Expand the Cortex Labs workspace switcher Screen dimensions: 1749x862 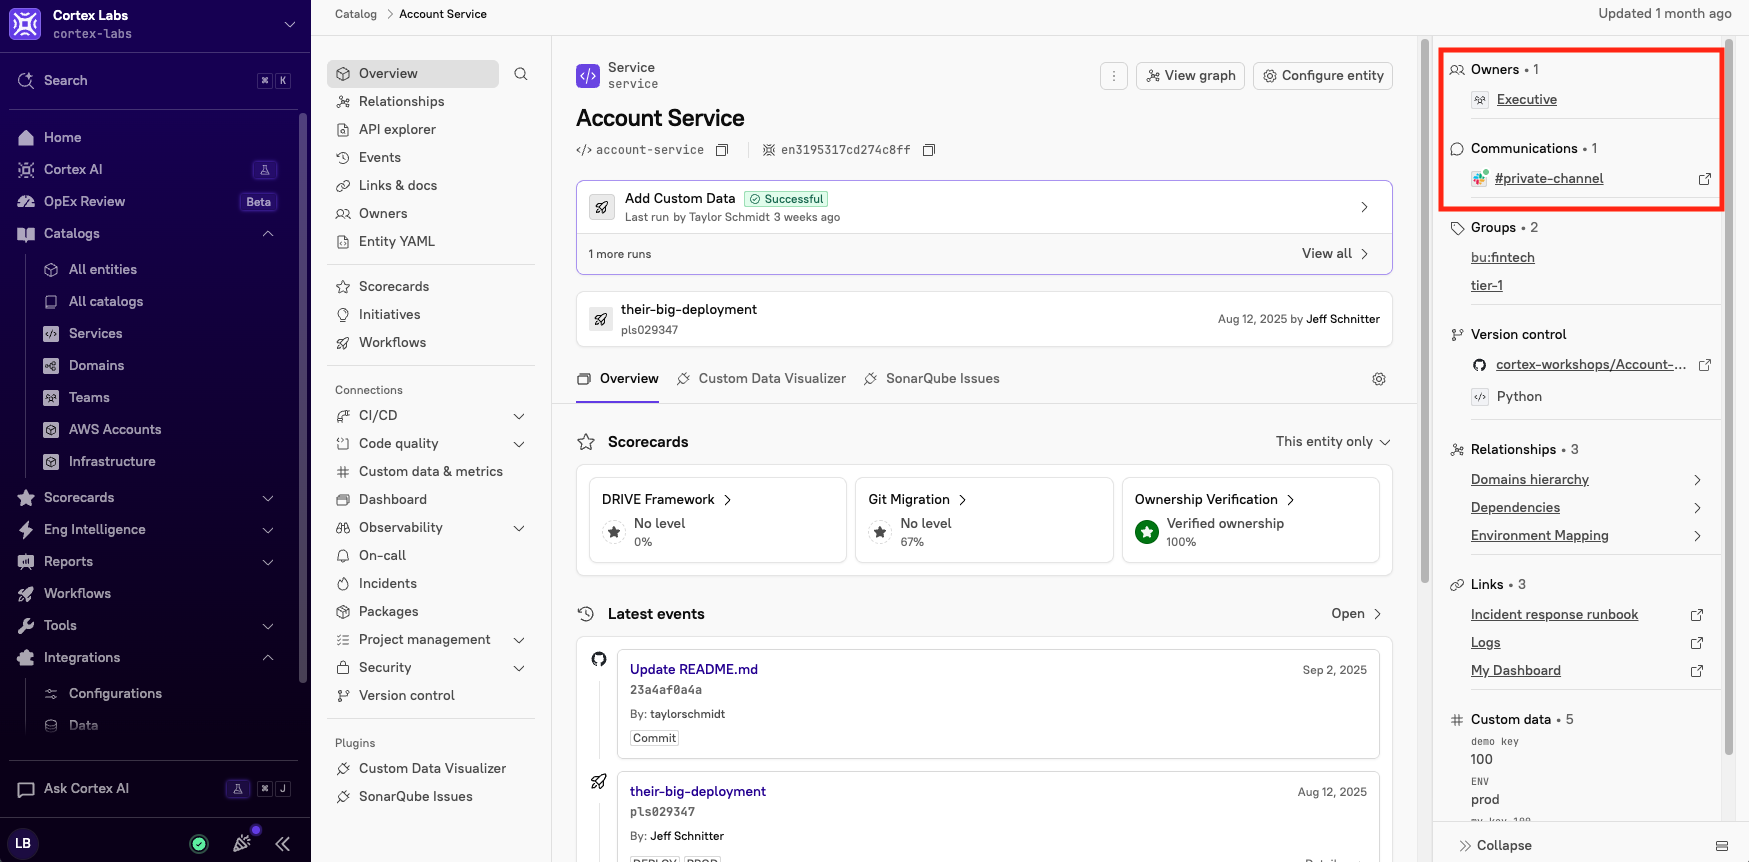point(290,24)
